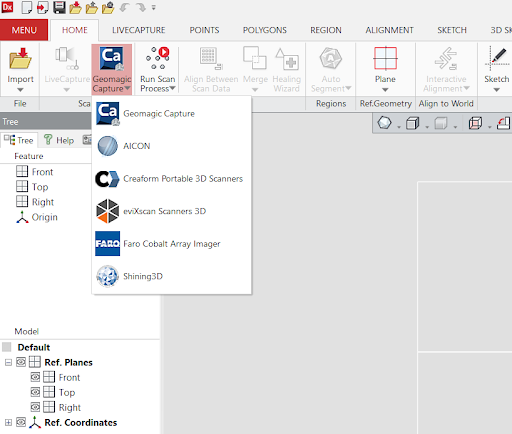Click the Run Scan Process icon
The width and height of the screenshot is (512, 434).
click(158, 58)
